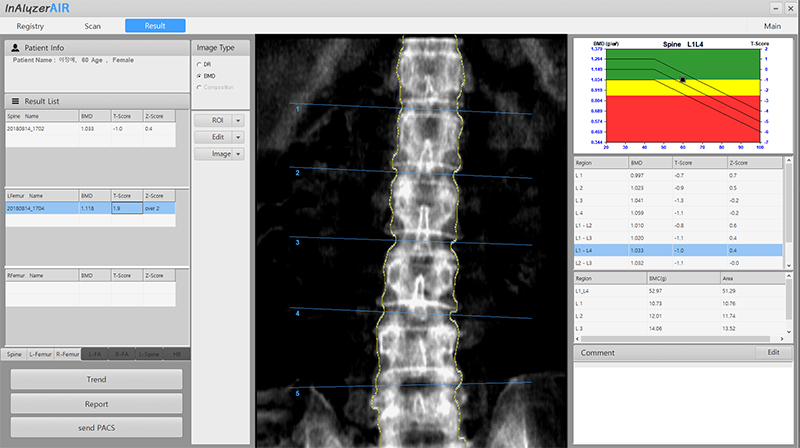Select the Spine tab at the bottom

(14, 354)
